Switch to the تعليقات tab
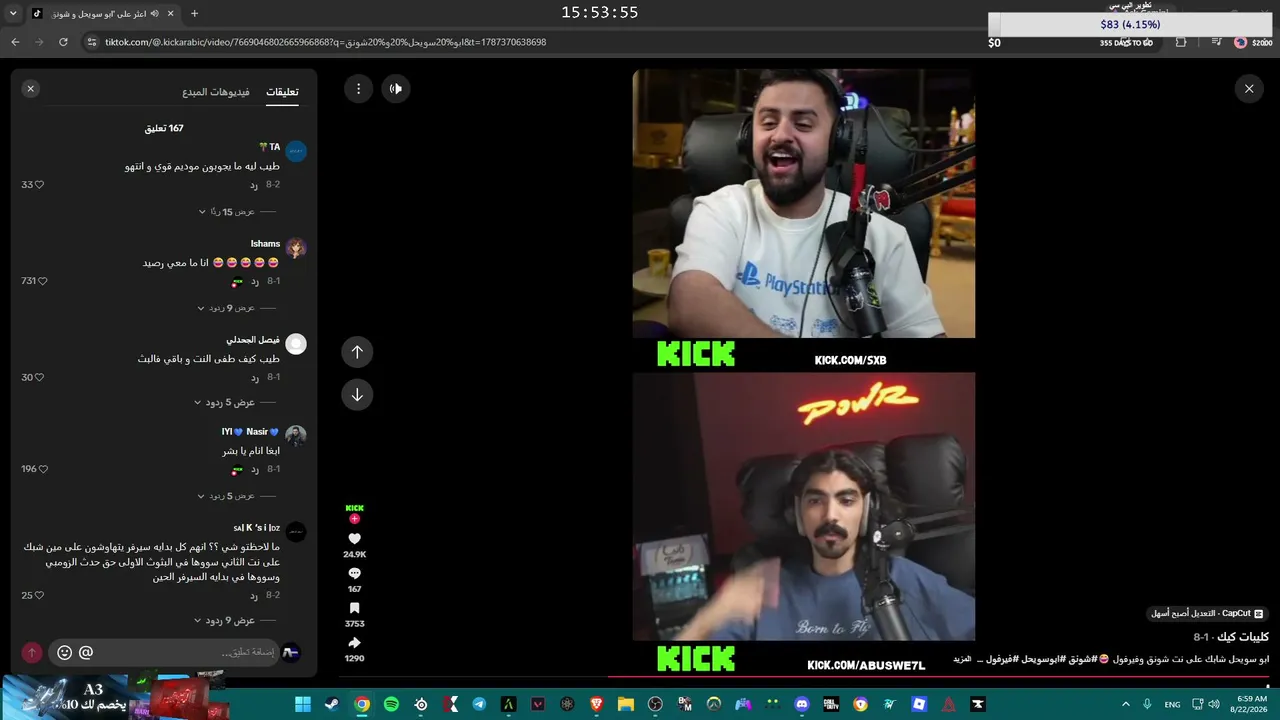 pyautogui.click(x=282, y=92)
